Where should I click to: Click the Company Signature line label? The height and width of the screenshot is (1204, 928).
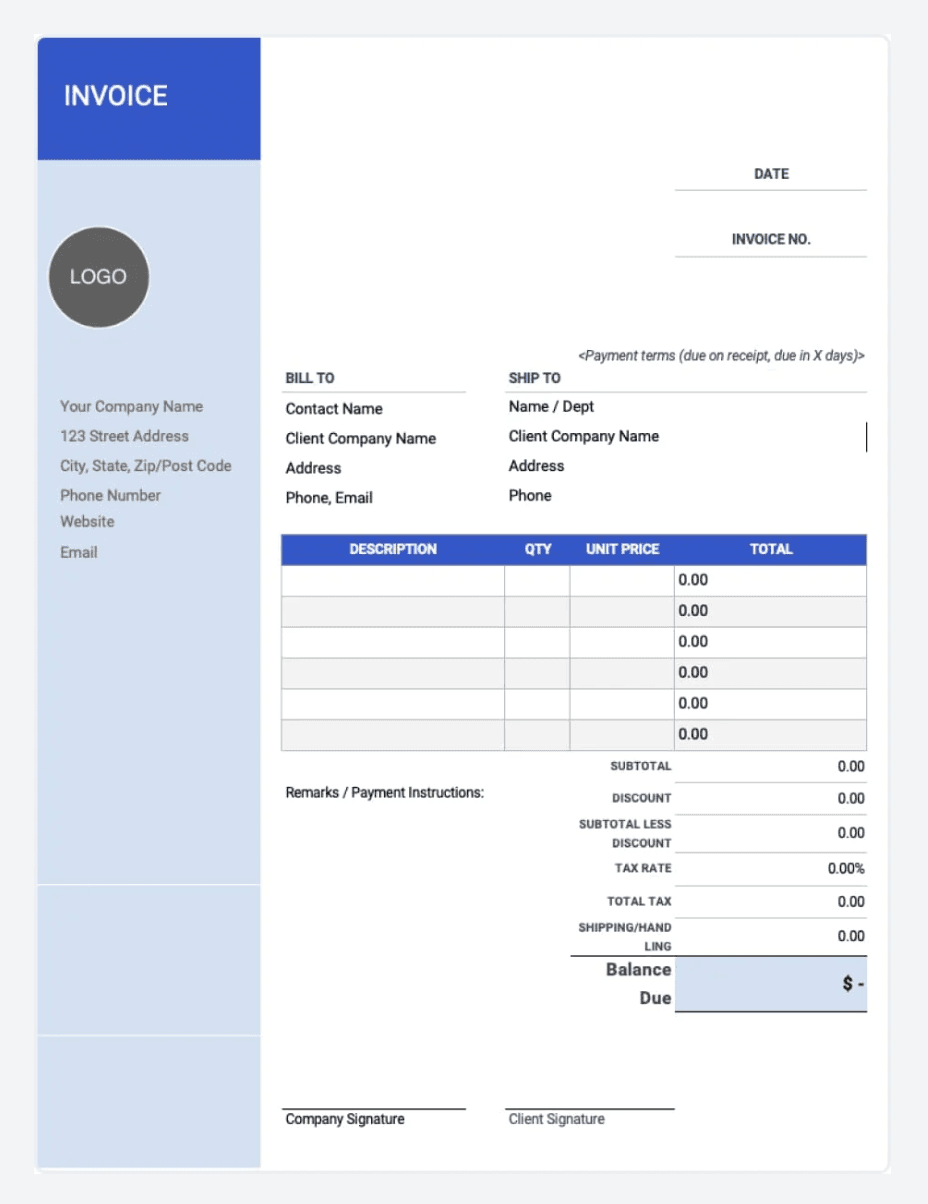[345, 1120]
